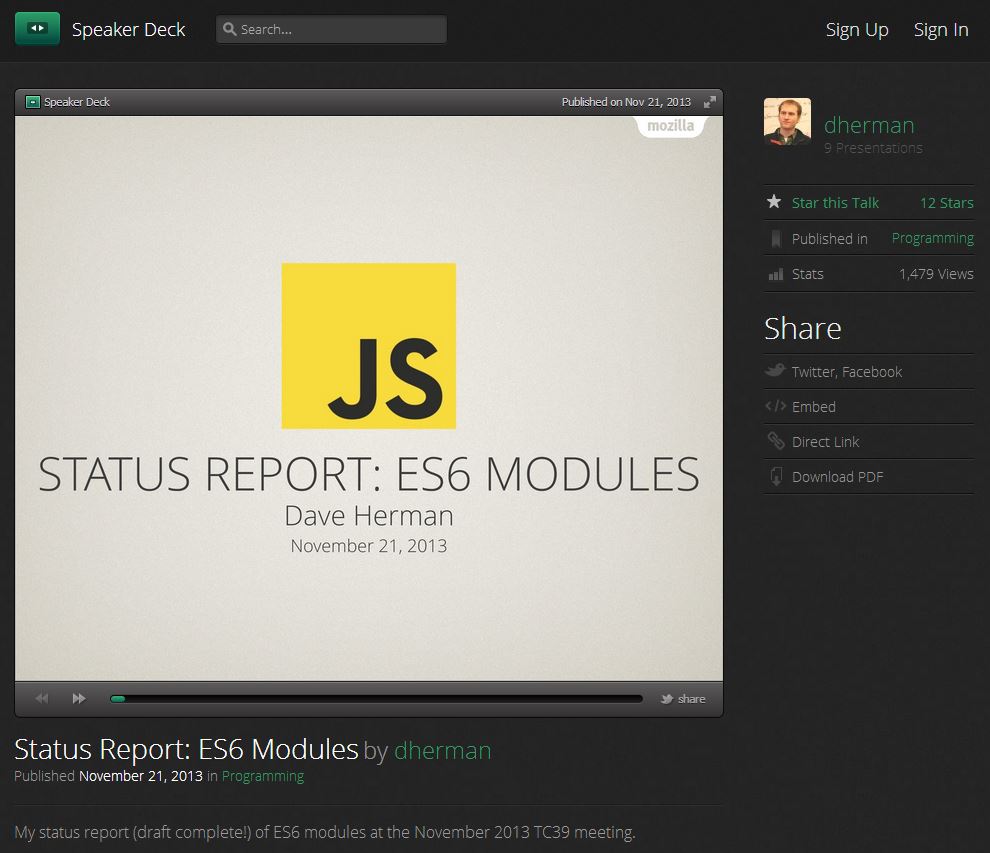Open the Programming category link in the sidebar

click(933, 238)
